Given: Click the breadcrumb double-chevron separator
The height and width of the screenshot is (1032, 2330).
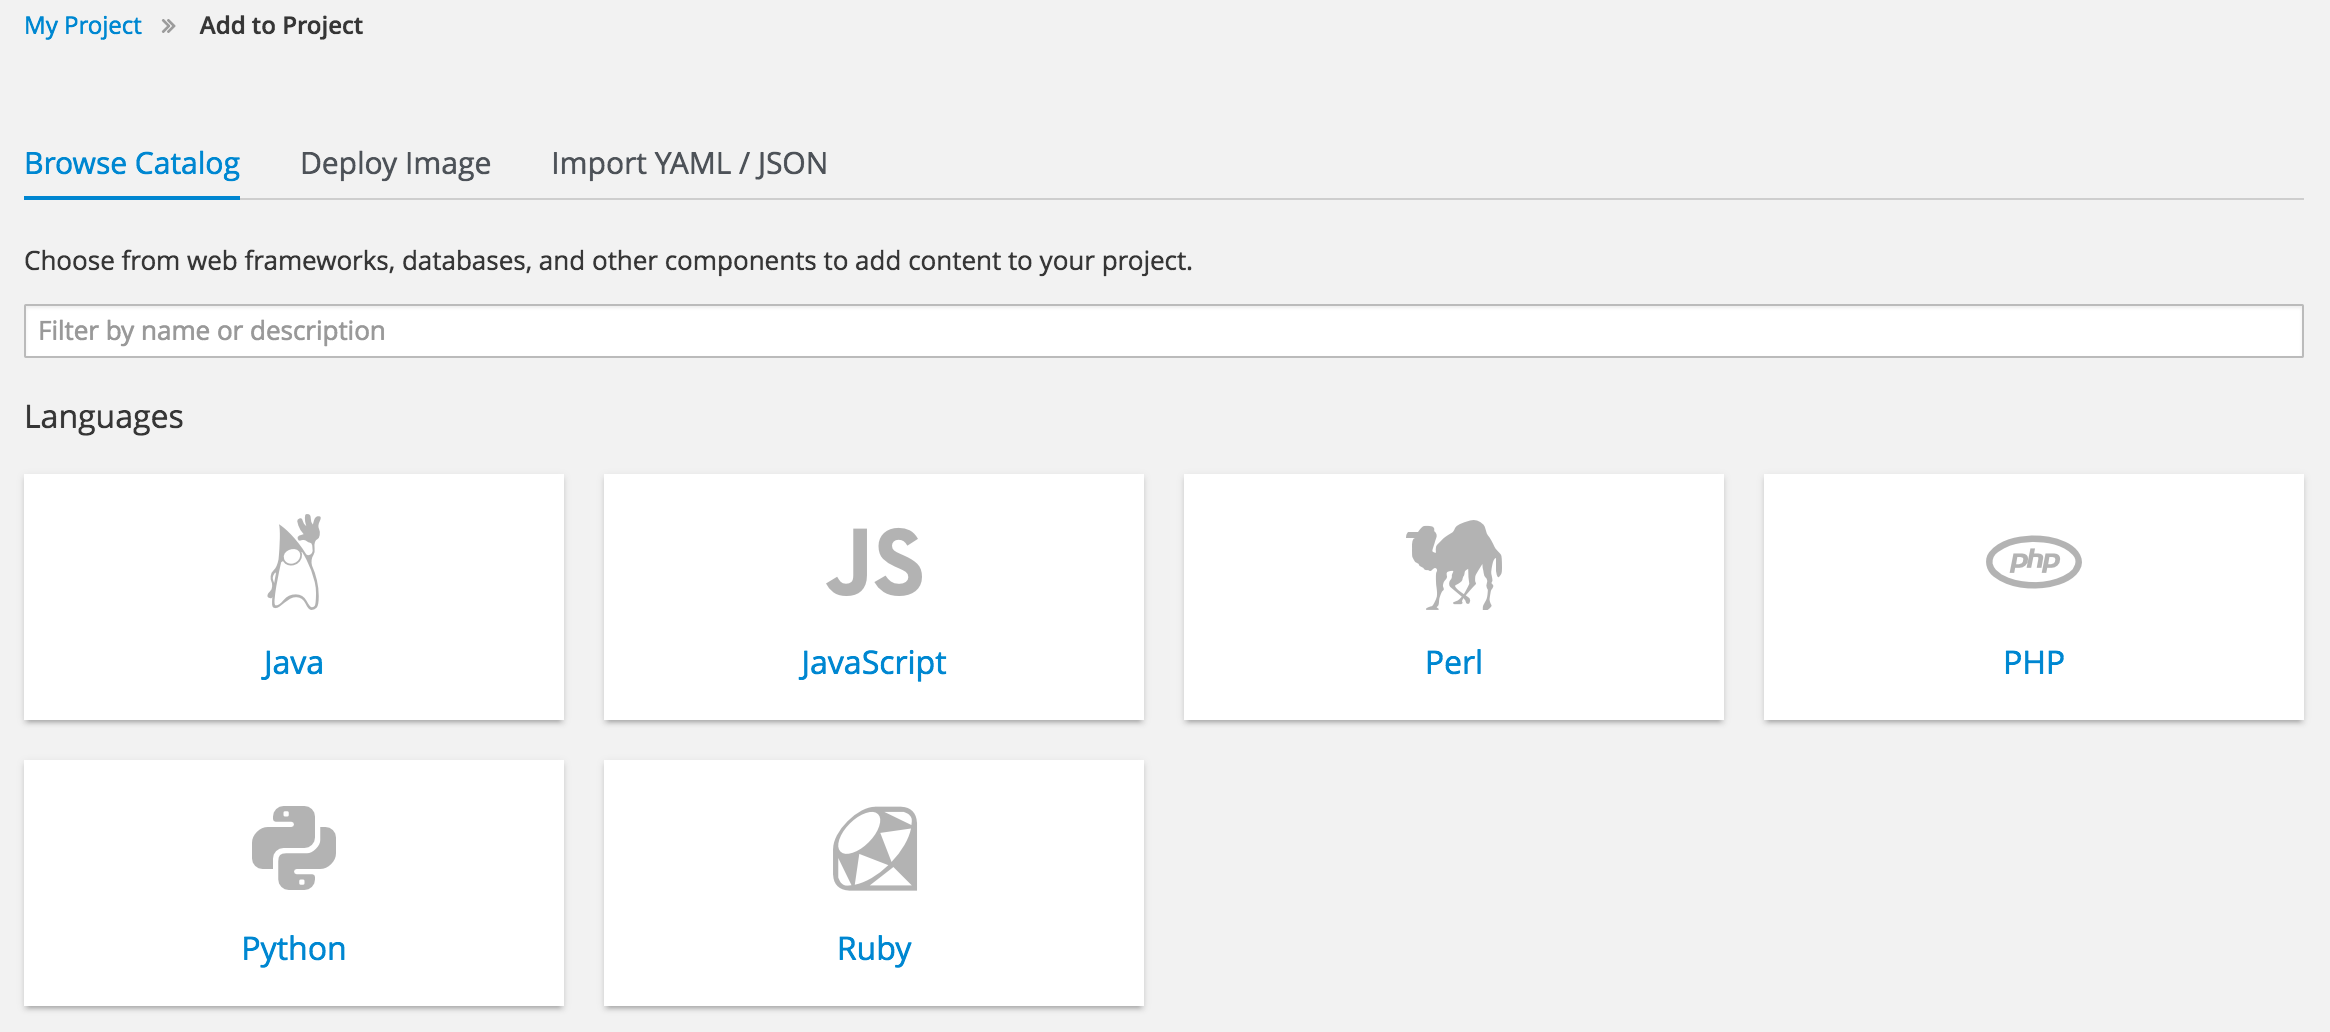Looking at the screenshot, I should click(x=169, y=26).
